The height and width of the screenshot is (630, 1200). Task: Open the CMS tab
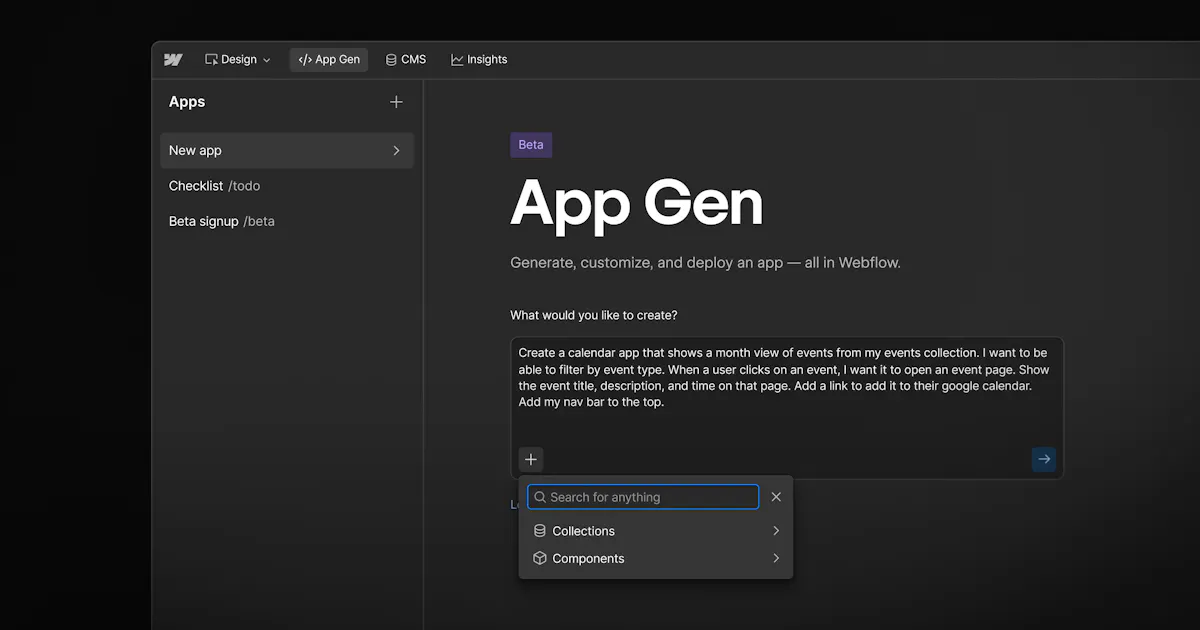[406, 60]
